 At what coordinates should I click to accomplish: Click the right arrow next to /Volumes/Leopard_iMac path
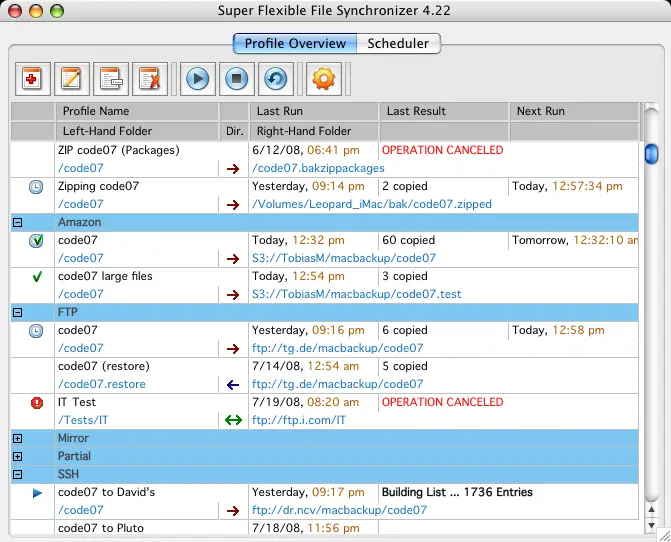233,205
